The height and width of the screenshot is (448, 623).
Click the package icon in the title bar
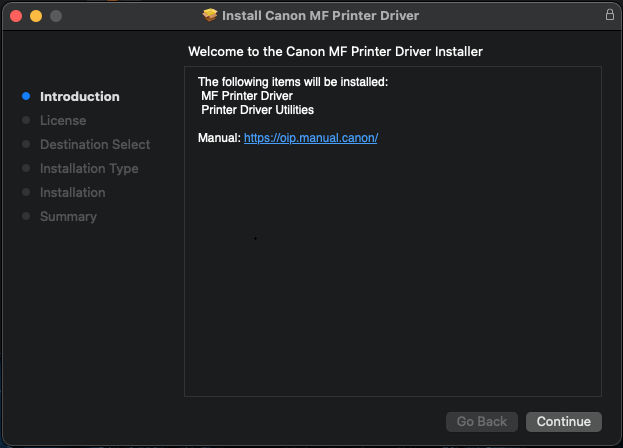click(209, 15)
